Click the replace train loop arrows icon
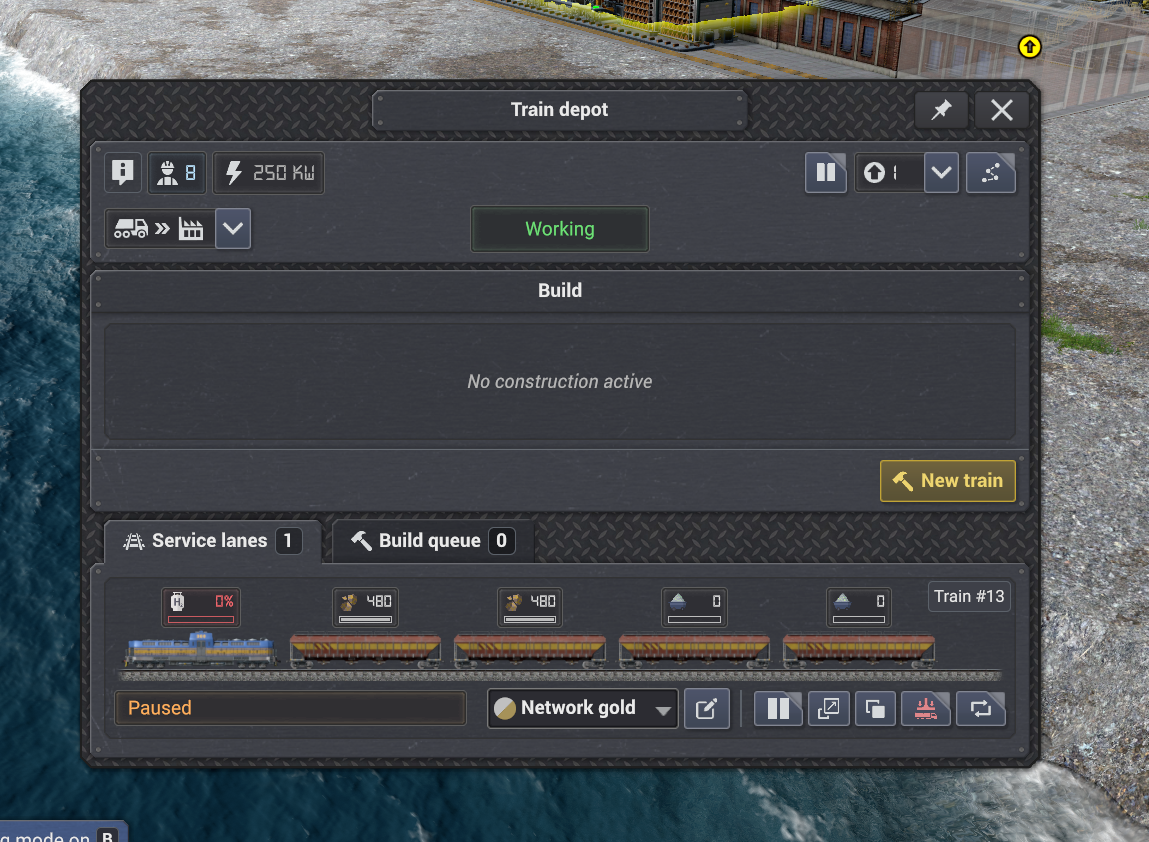The image size is (1149, 842). pos(980,709)
